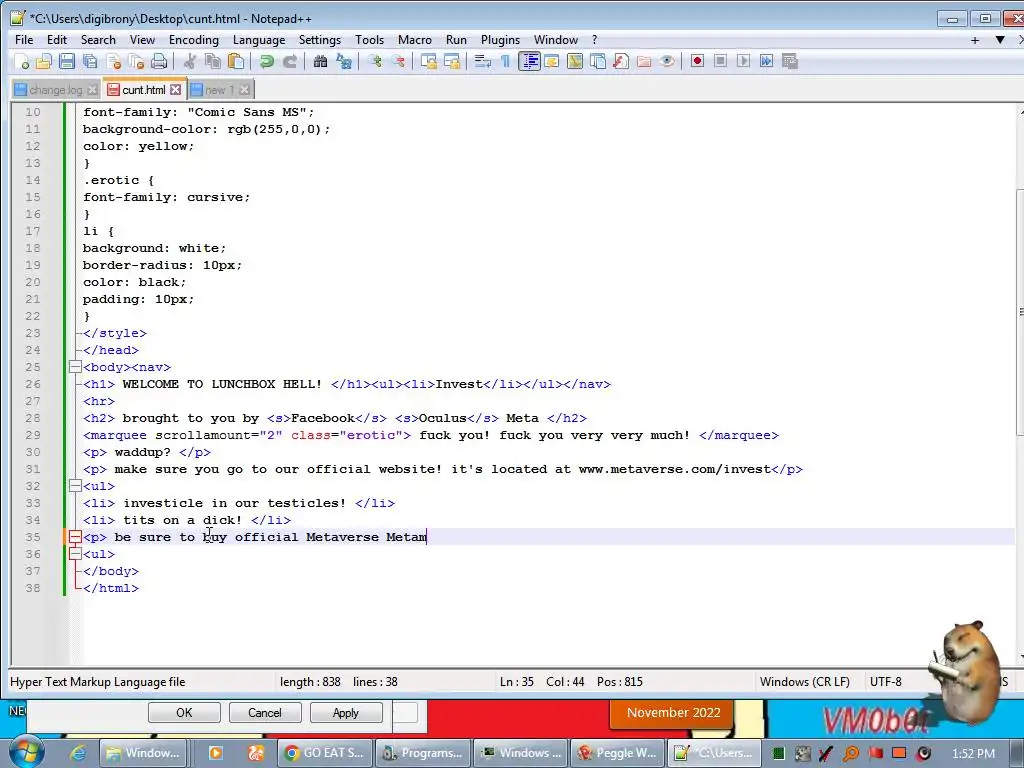
Task: Open the Language menu
Action: pos(259,40)
